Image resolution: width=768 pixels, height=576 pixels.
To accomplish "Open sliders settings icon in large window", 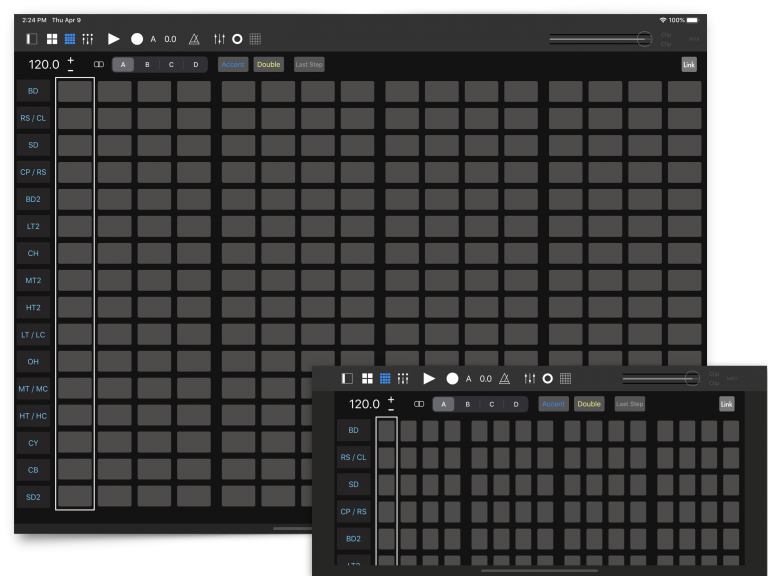I will click(x=219, y=39).
